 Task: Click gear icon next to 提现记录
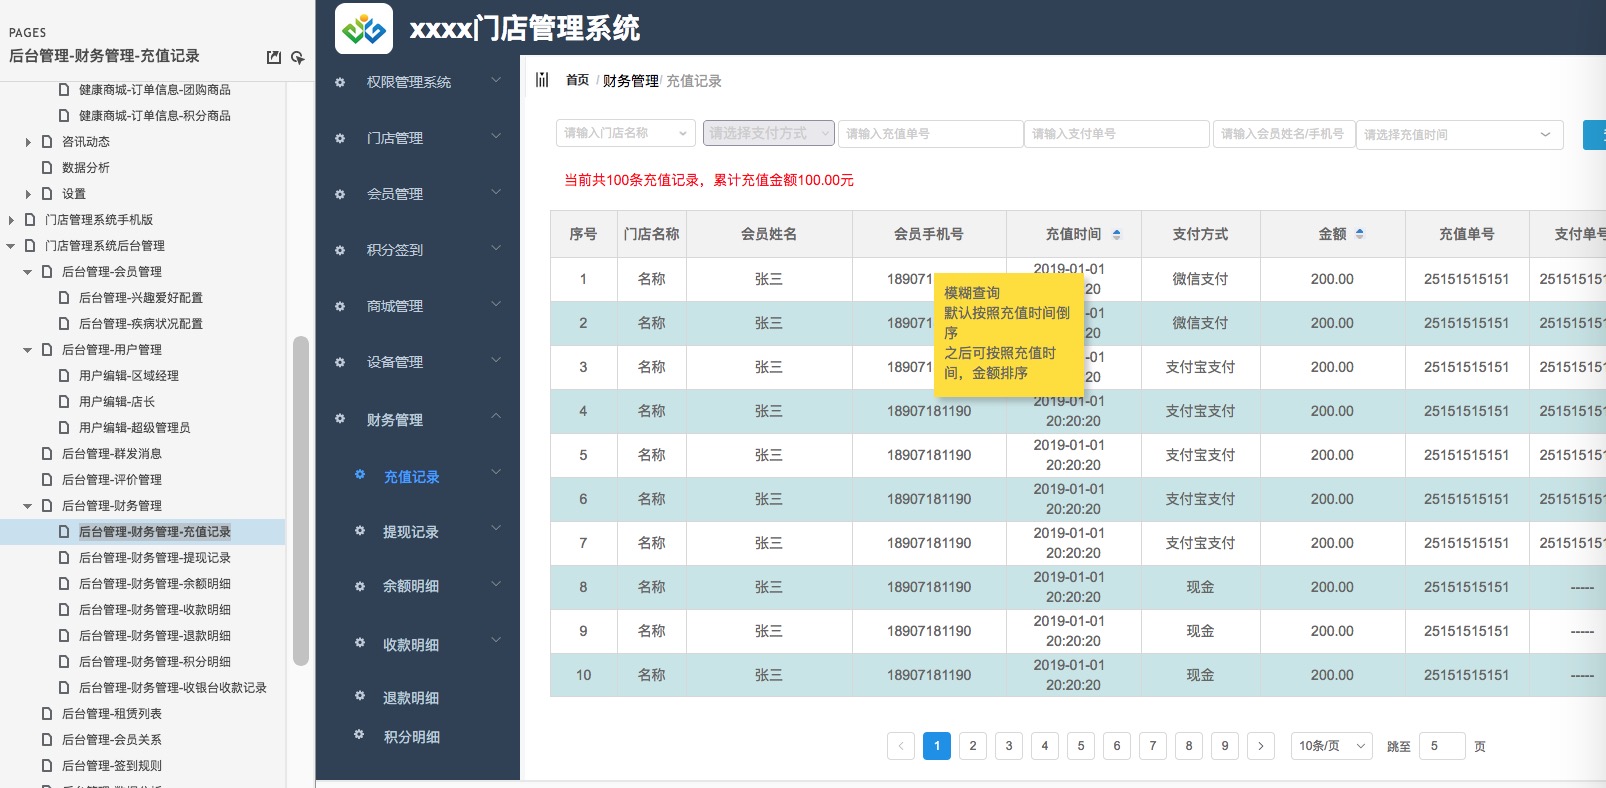click(x=360, y=530)
